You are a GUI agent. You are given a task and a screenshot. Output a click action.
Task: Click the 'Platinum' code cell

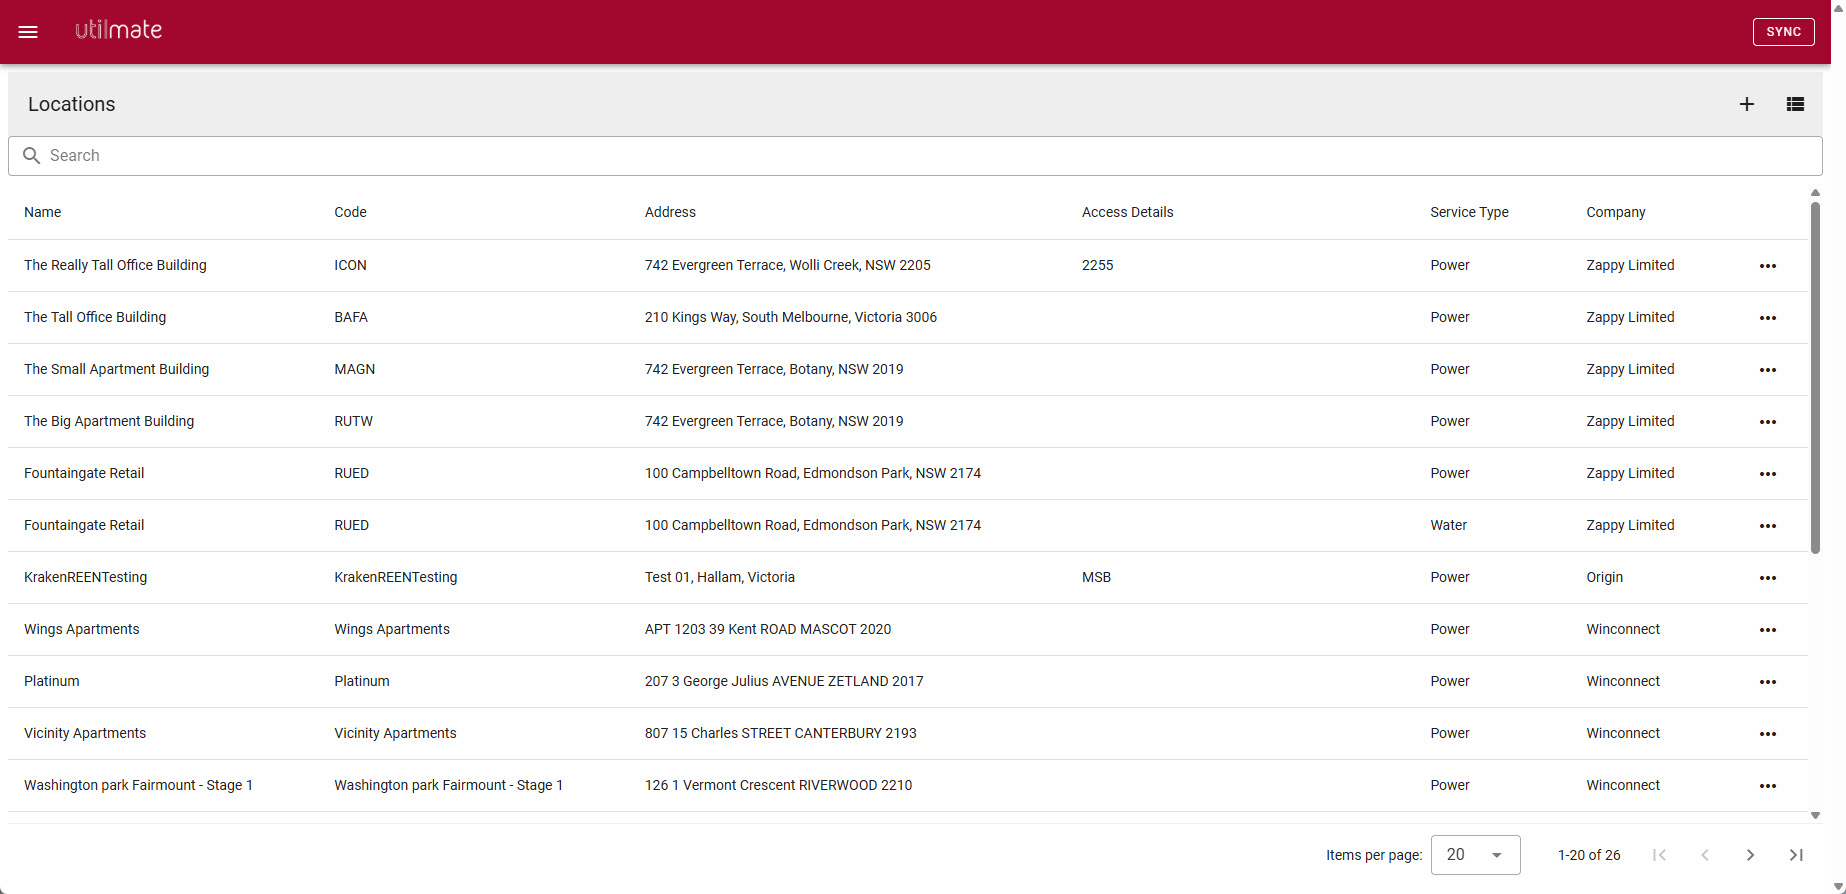pos(362,681)
